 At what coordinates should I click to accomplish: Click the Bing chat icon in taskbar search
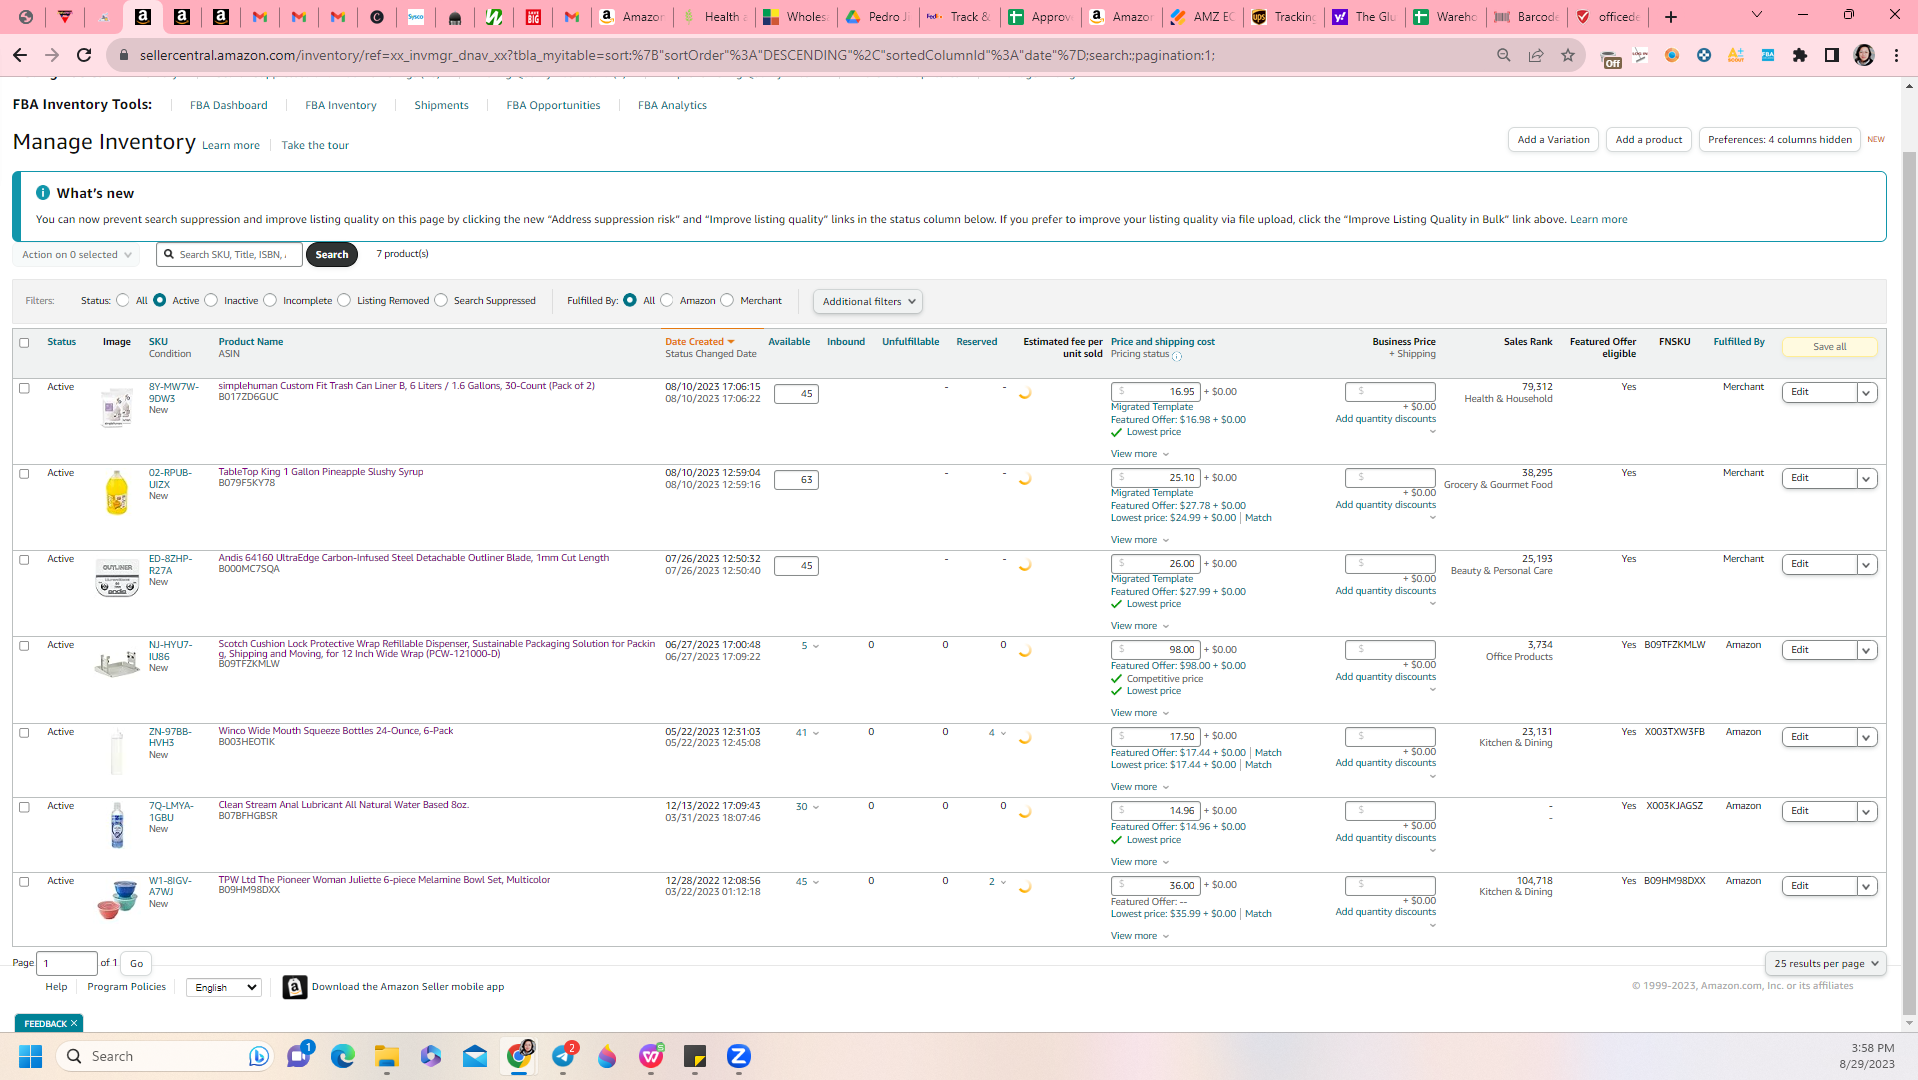coord(259,1056)
